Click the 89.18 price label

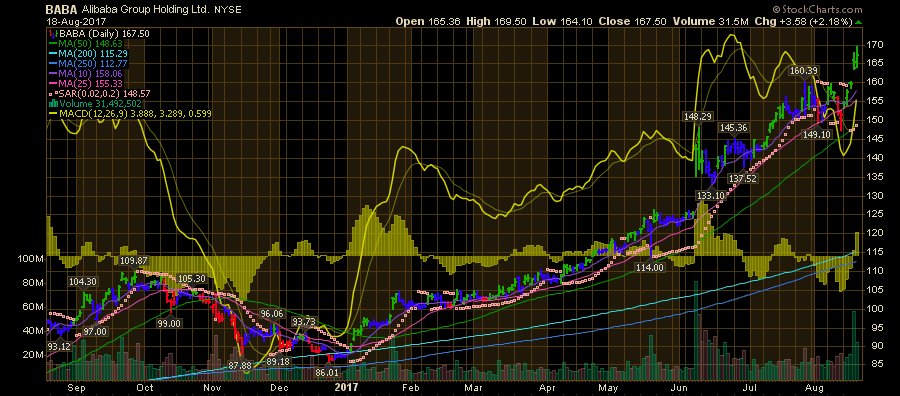[x=278, y=362]
